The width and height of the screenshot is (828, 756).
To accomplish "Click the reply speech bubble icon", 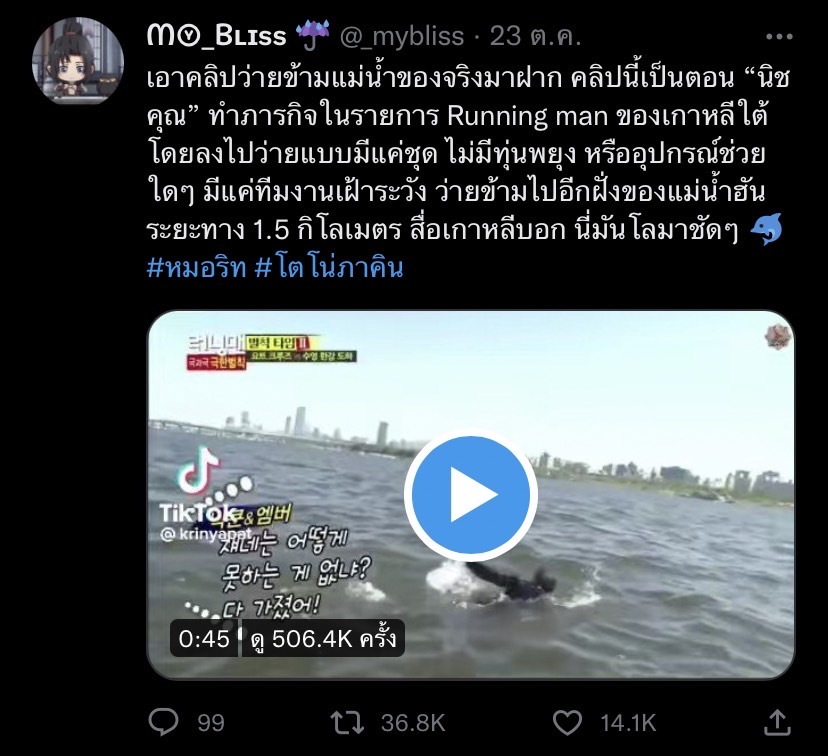I will click(x=163, y=722).
